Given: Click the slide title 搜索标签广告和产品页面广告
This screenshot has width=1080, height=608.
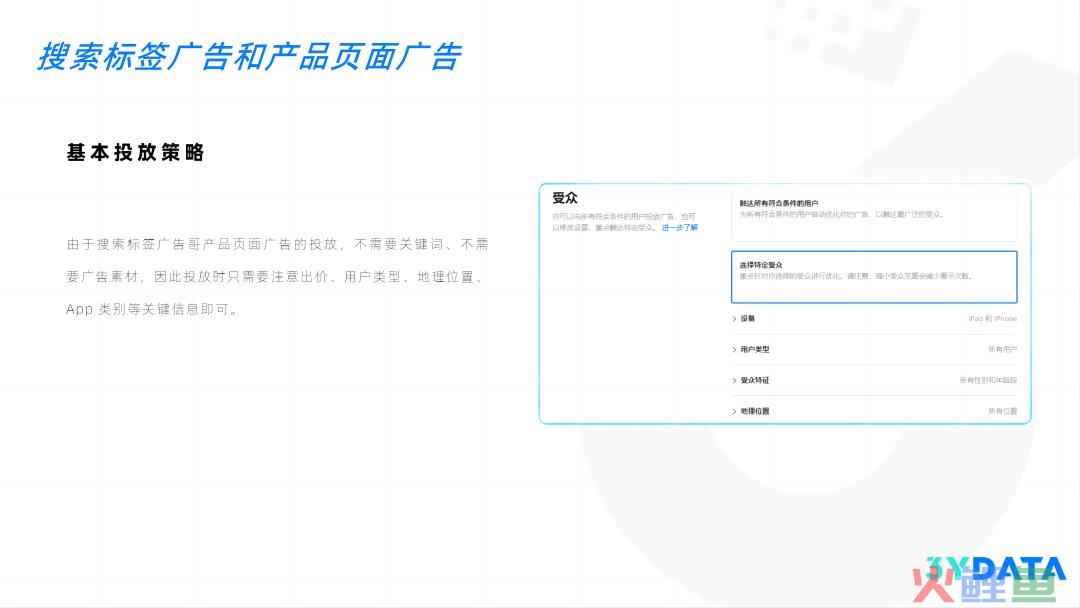Looking at the screenshot, I should click(249, 56).
